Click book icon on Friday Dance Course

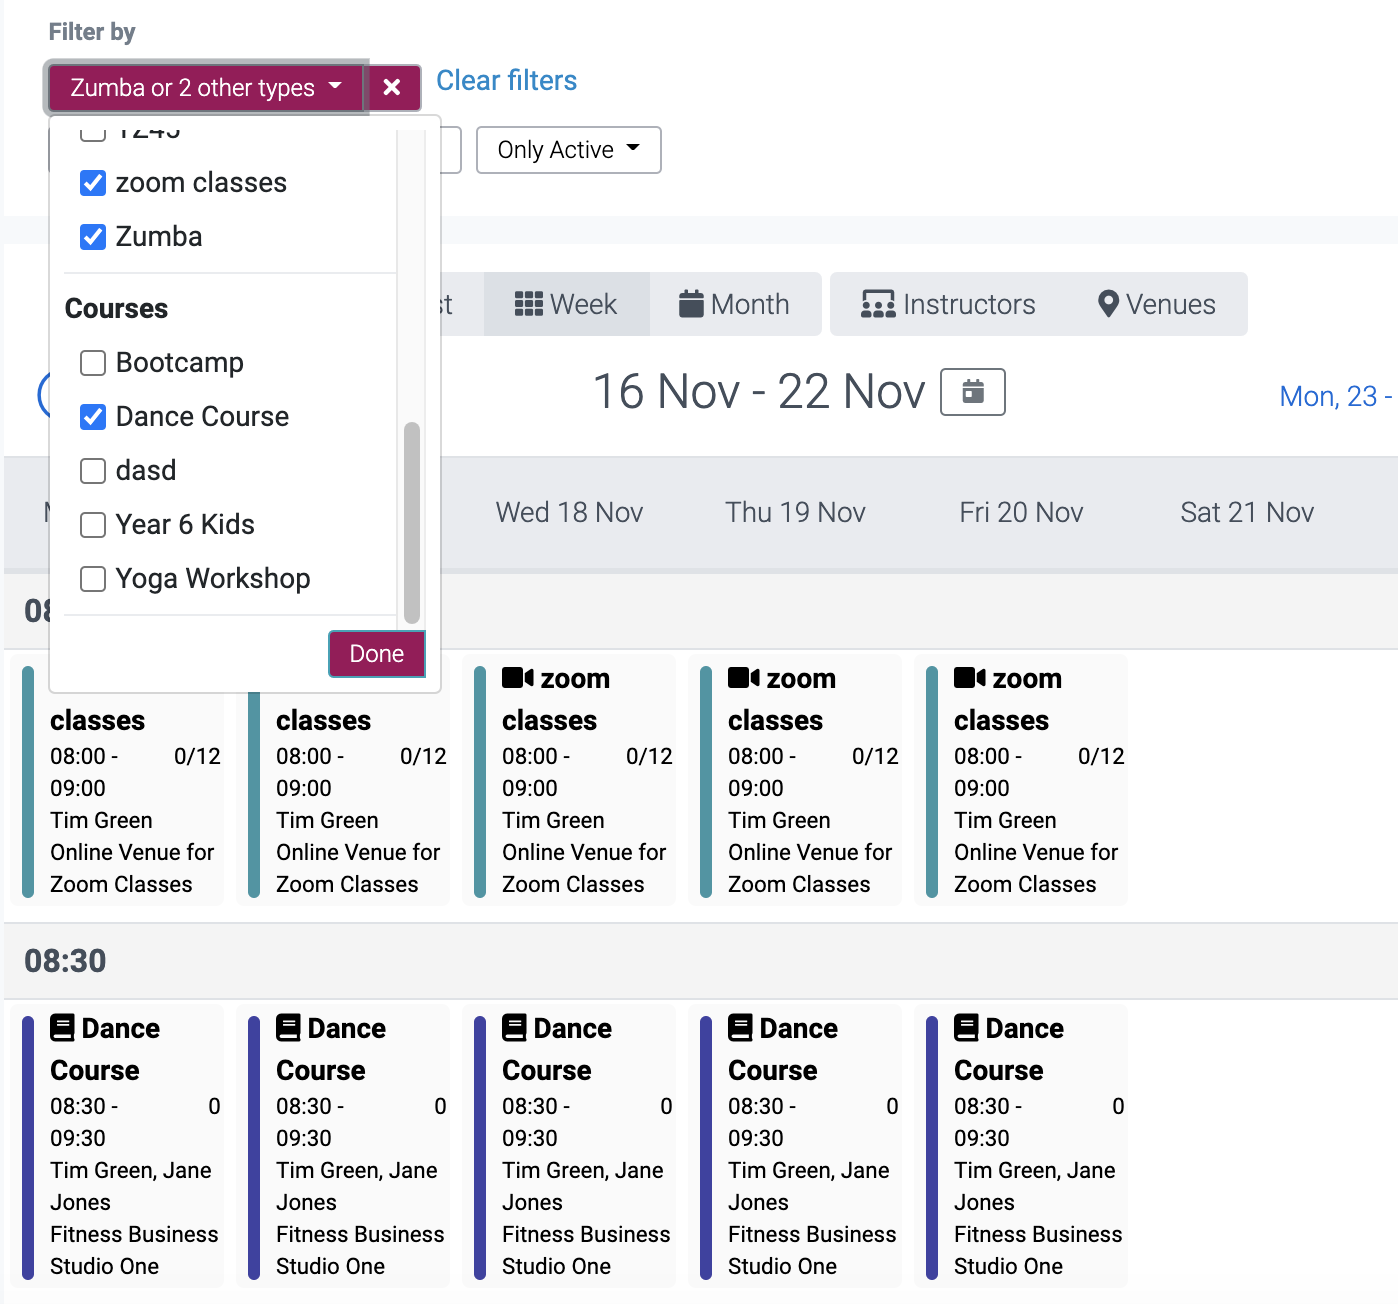coord(966,1028)
